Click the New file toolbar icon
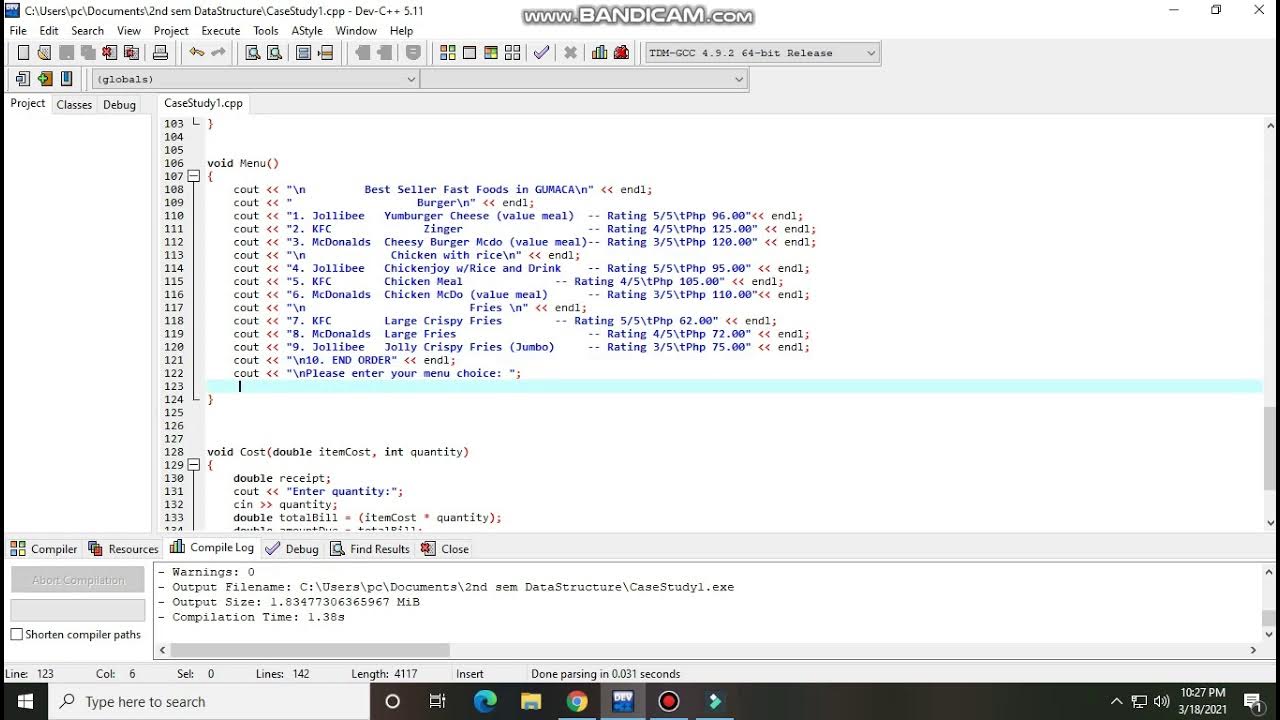 coord(23,53)
